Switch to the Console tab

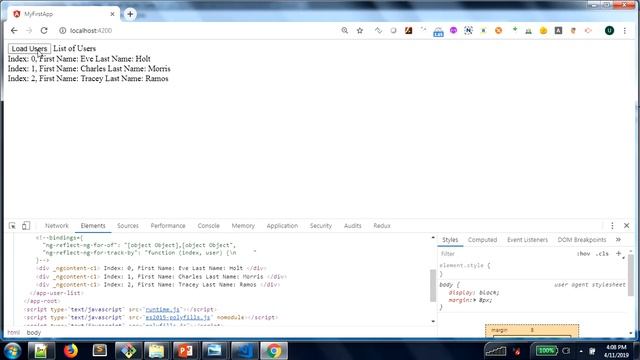coord(209,226)
